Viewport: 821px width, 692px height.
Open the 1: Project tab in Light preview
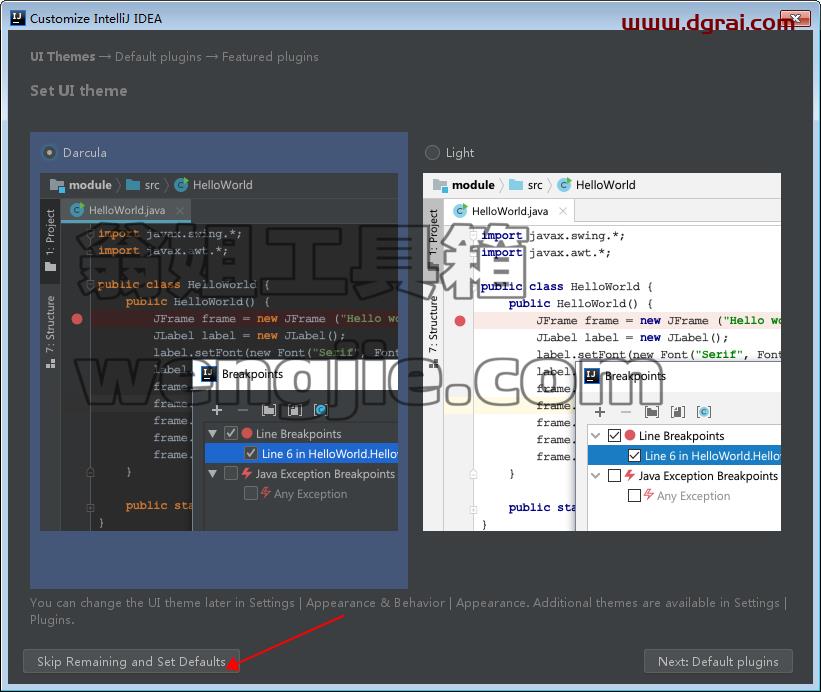(x=434, y=240)
